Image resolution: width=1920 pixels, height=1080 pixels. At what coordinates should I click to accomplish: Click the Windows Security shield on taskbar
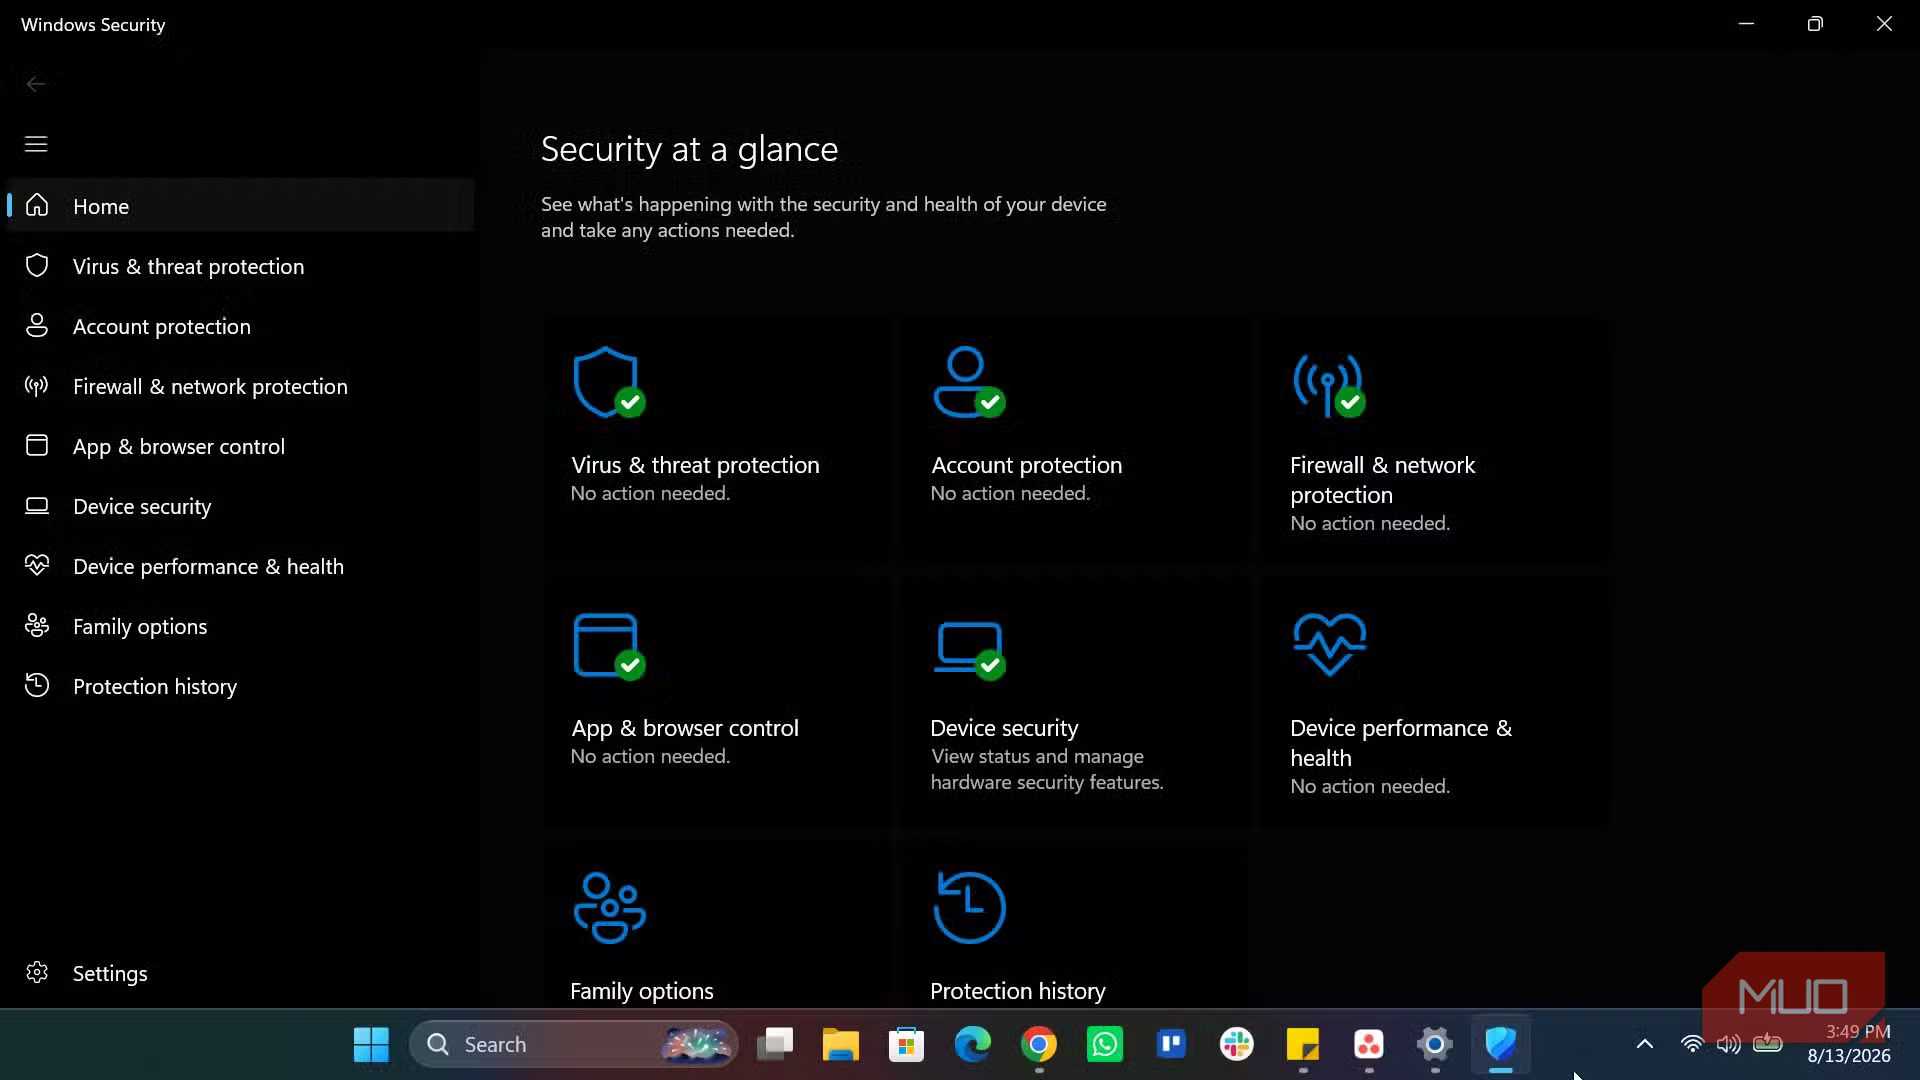tap(1500, 1044)
